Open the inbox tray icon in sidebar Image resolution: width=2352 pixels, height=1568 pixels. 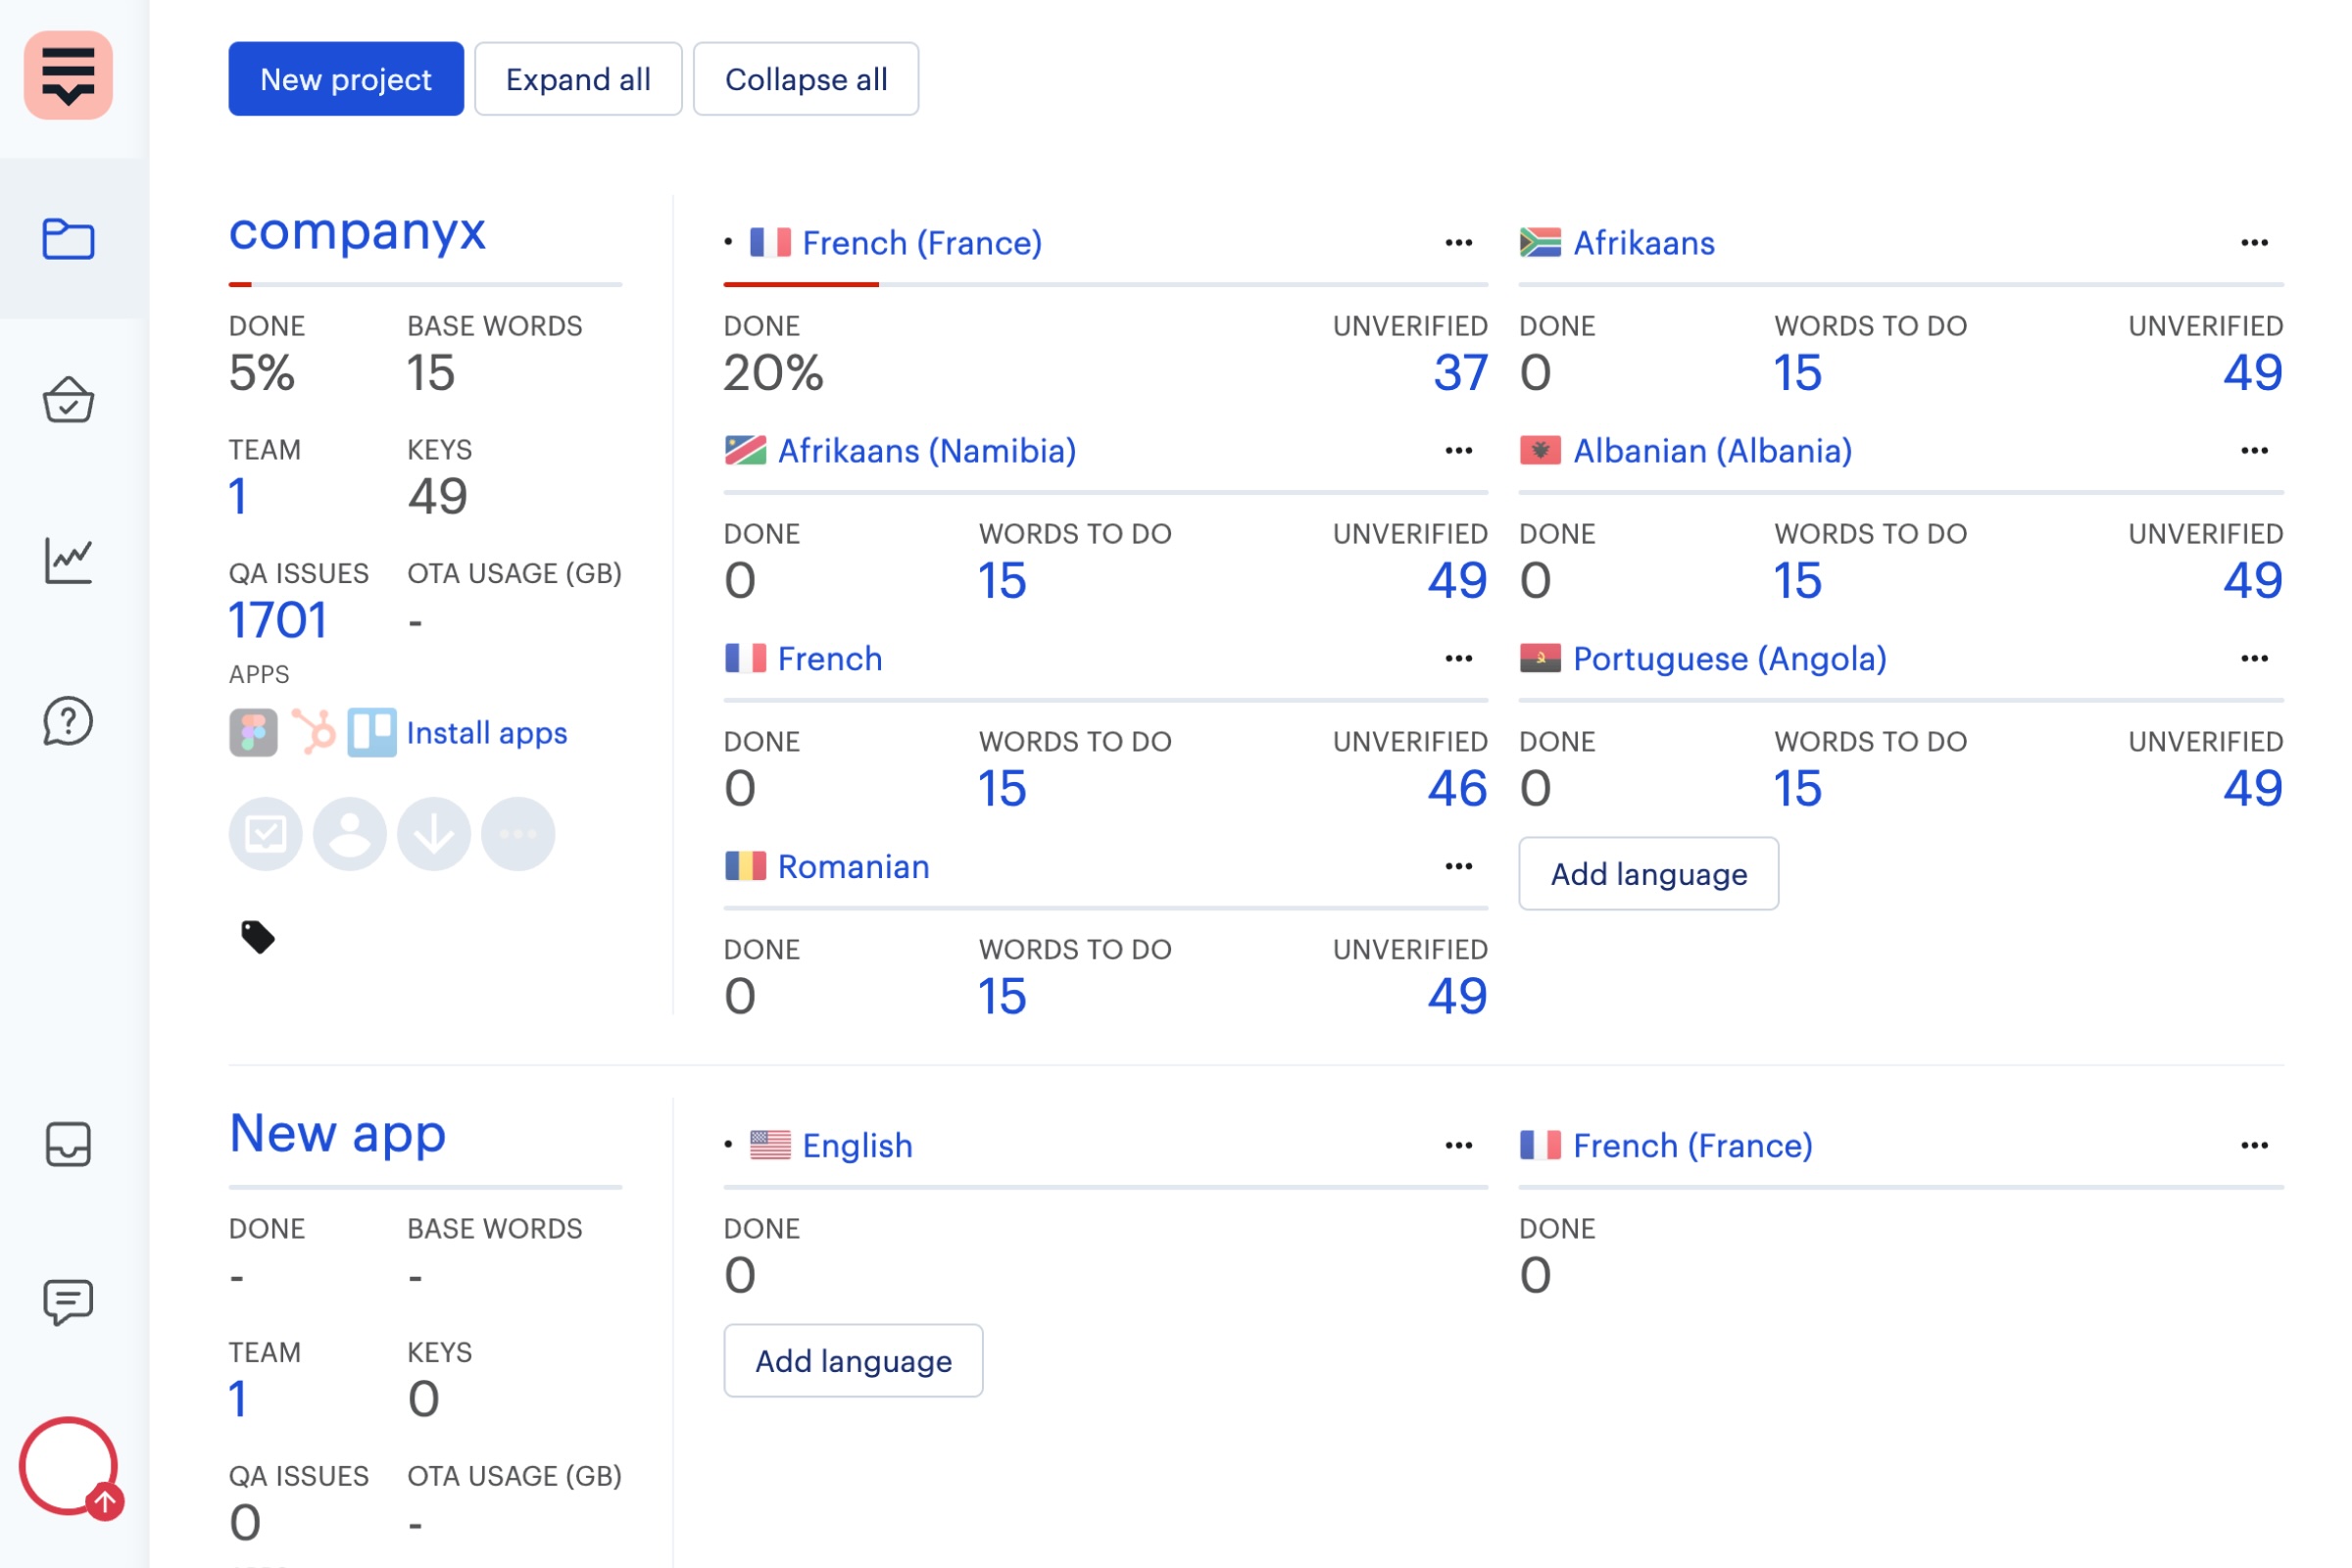click(x=68, y=1144)
